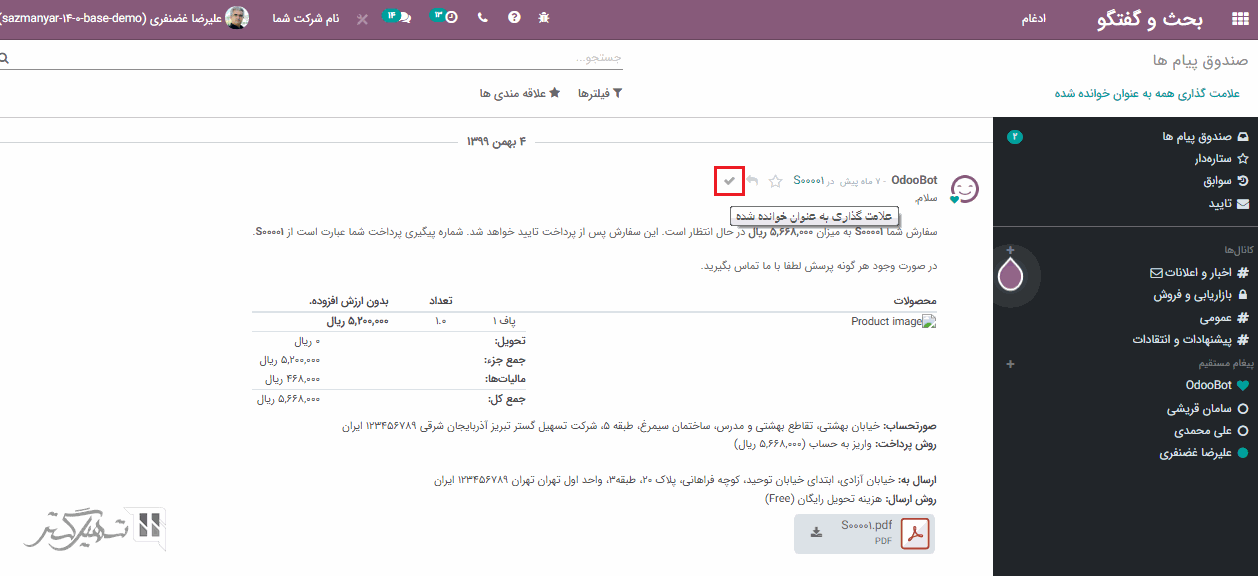This screenshot has width=1258, height=576.
Task: Start new direct message with plus
Action: coord(1010,365)
